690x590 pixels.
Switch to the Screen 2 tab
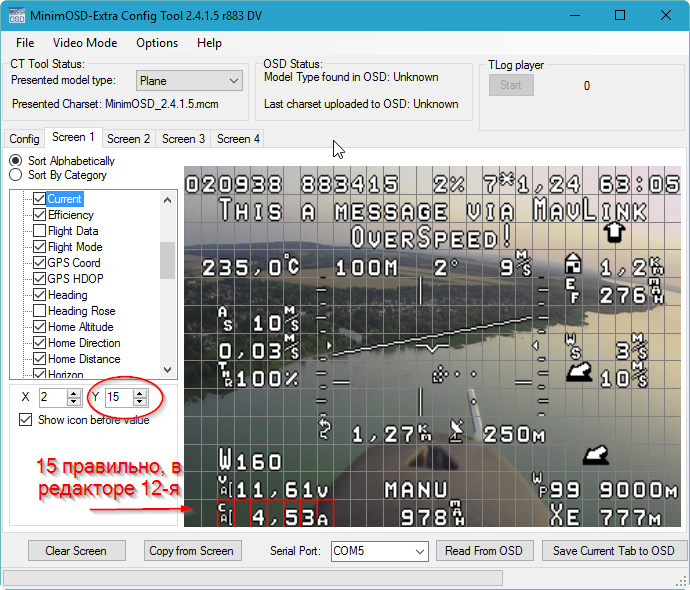coord(128,139)
